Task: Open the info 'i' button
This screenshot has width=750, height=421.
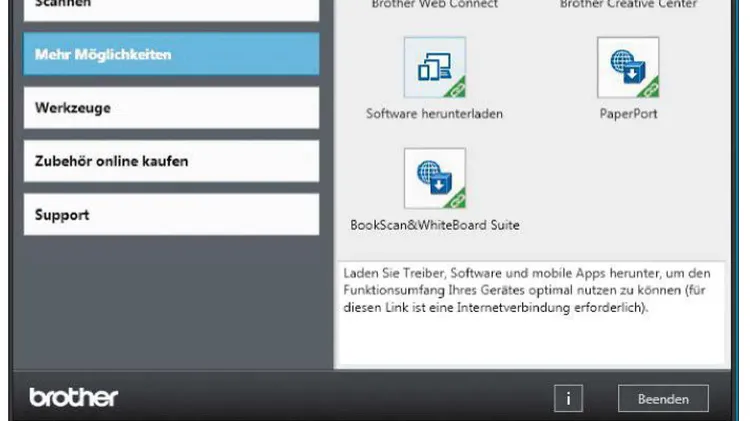Action: coord(568,399)
